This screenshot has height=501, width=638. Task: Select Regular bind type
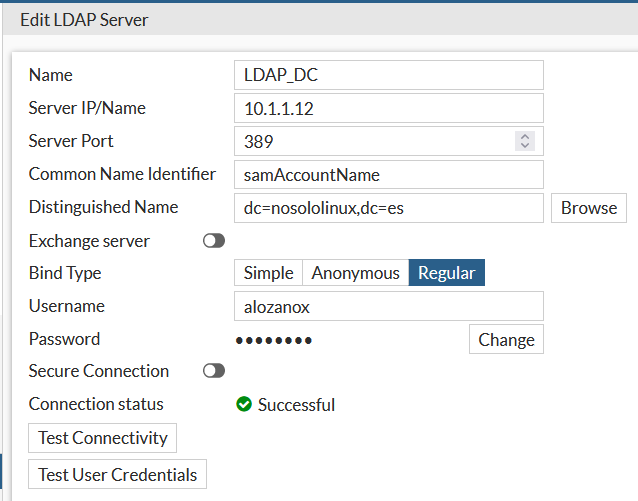446,273
